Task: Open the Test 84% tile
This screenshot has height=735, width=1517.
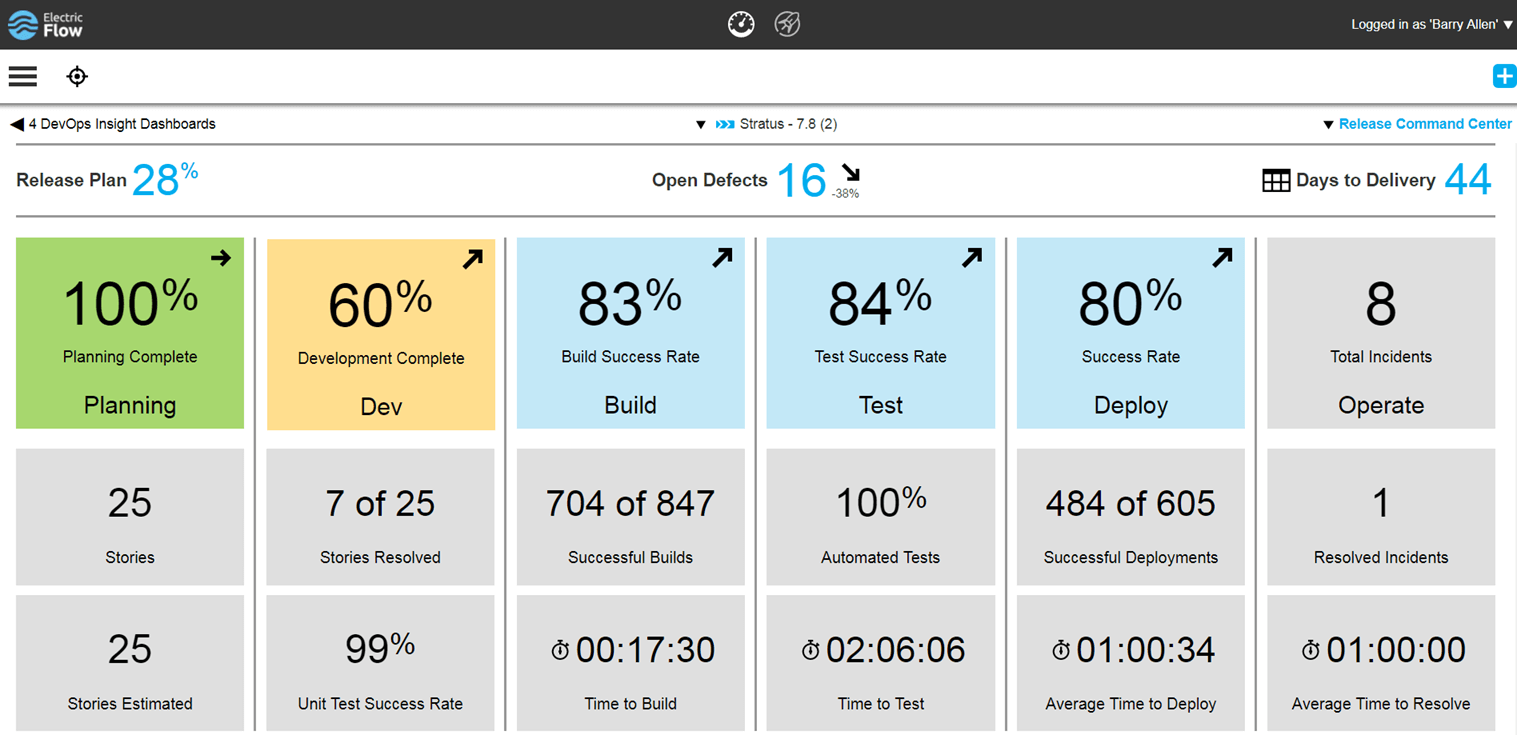Action: (x=881, y=333)
